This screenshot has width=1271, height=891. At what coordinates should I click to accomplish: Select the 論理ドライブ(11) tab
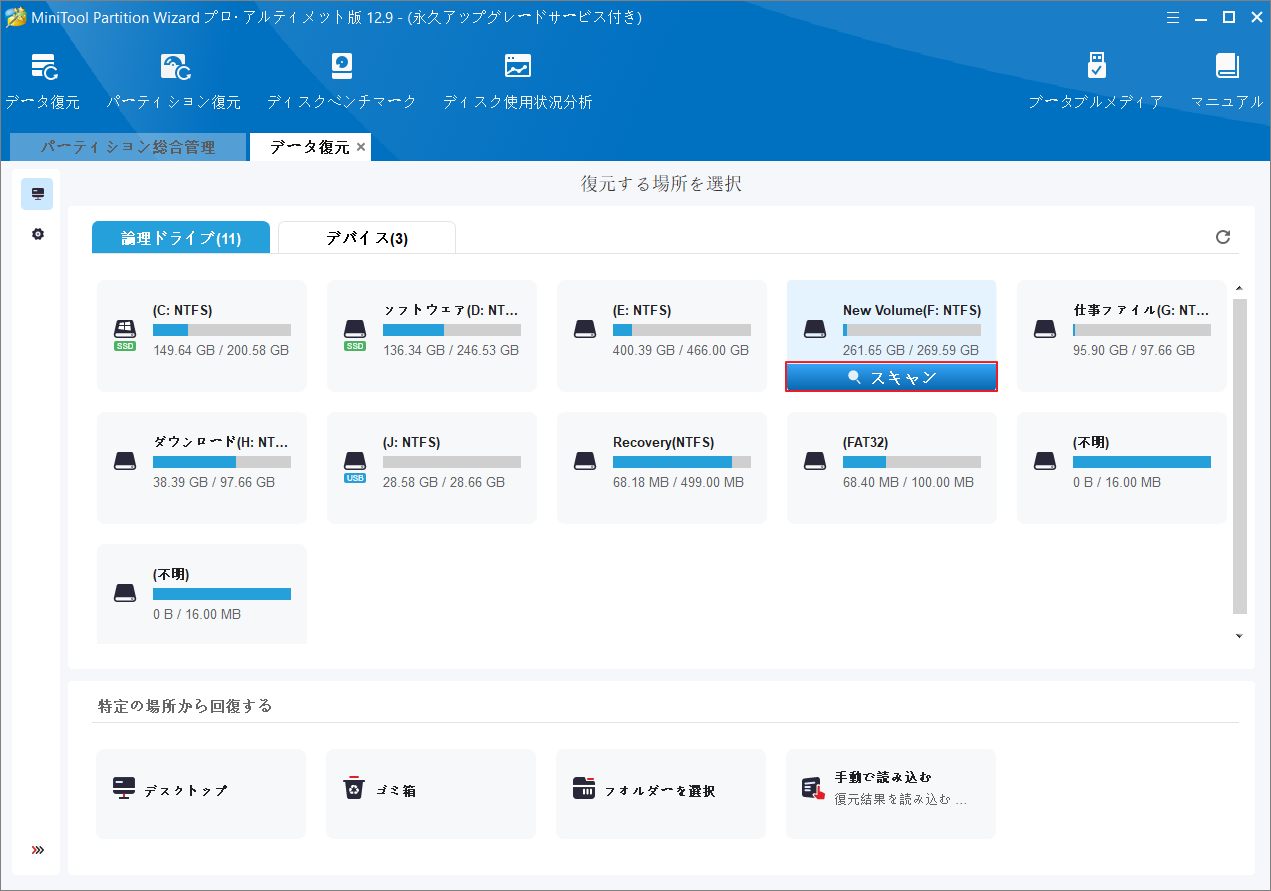[x=181, y=238]
